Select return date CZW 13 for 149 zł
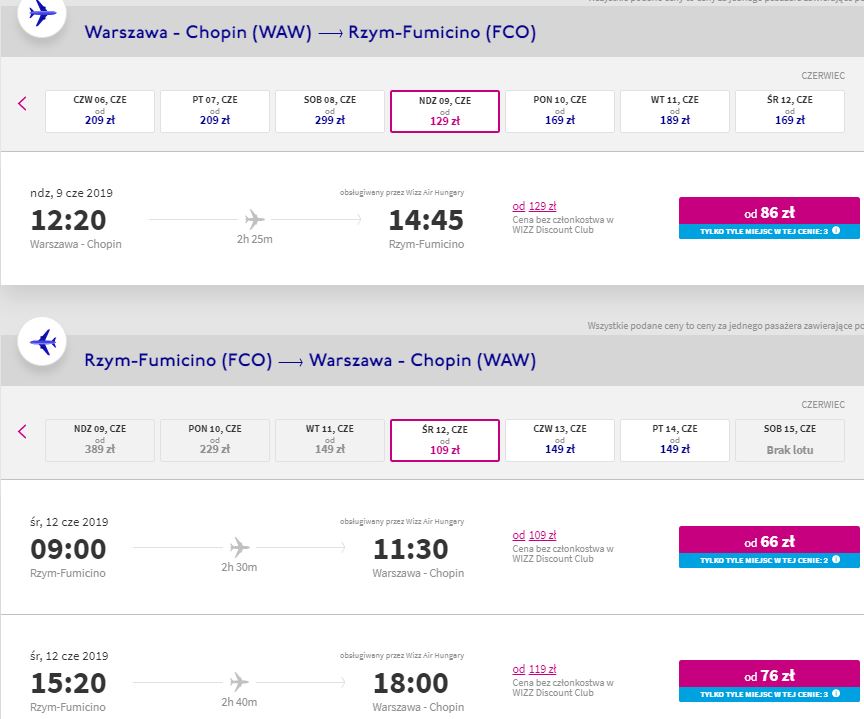 click(x=560, y=440)
